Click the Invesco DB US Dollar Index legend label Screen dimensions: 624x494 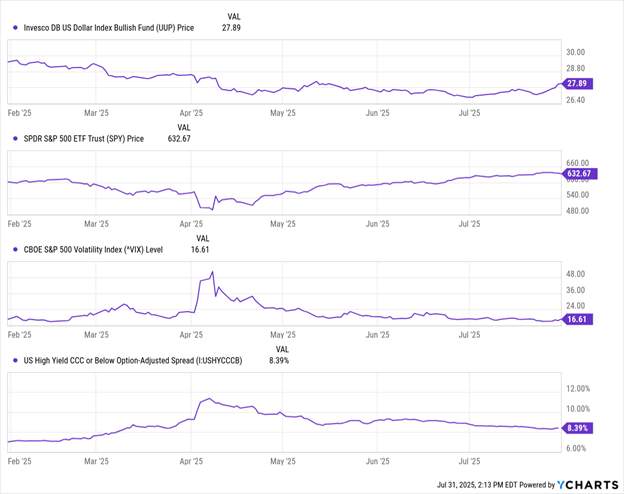[108, 28]
